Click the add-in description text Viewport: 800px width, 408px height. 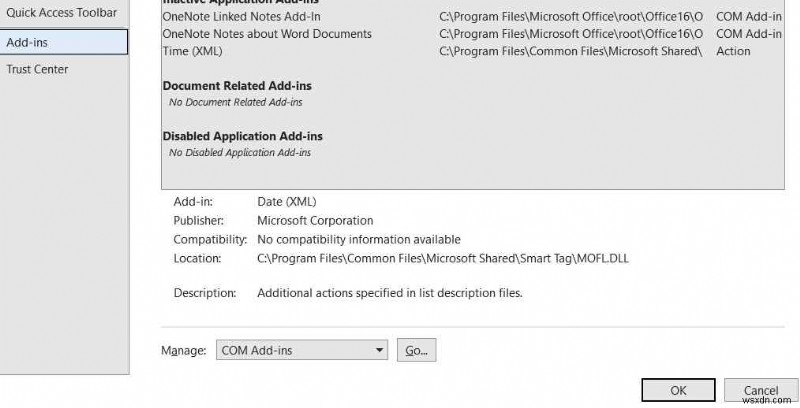[x=389, y=293]
